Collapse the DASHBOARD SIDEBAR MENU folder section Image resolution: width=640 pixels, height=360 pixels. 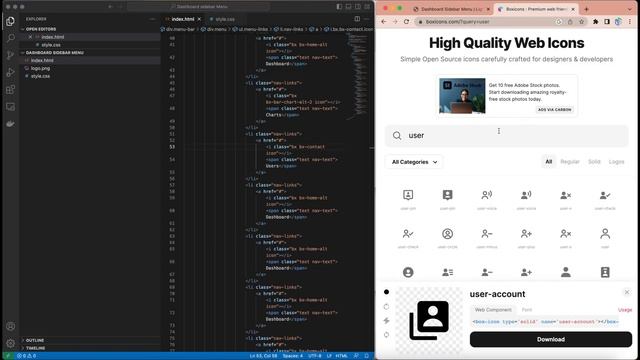point(55,53)
